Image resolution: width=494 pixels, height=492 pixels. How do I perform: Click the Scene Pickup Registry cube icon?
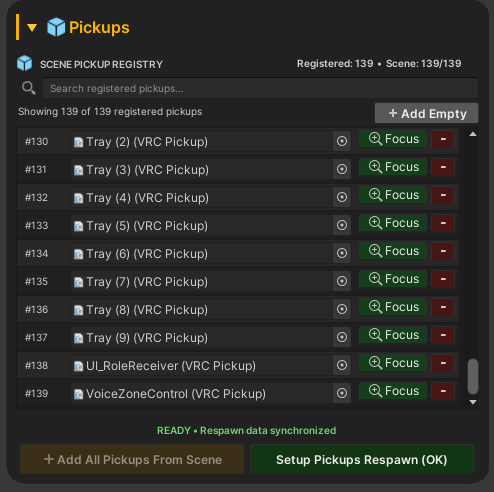point(24,63)
